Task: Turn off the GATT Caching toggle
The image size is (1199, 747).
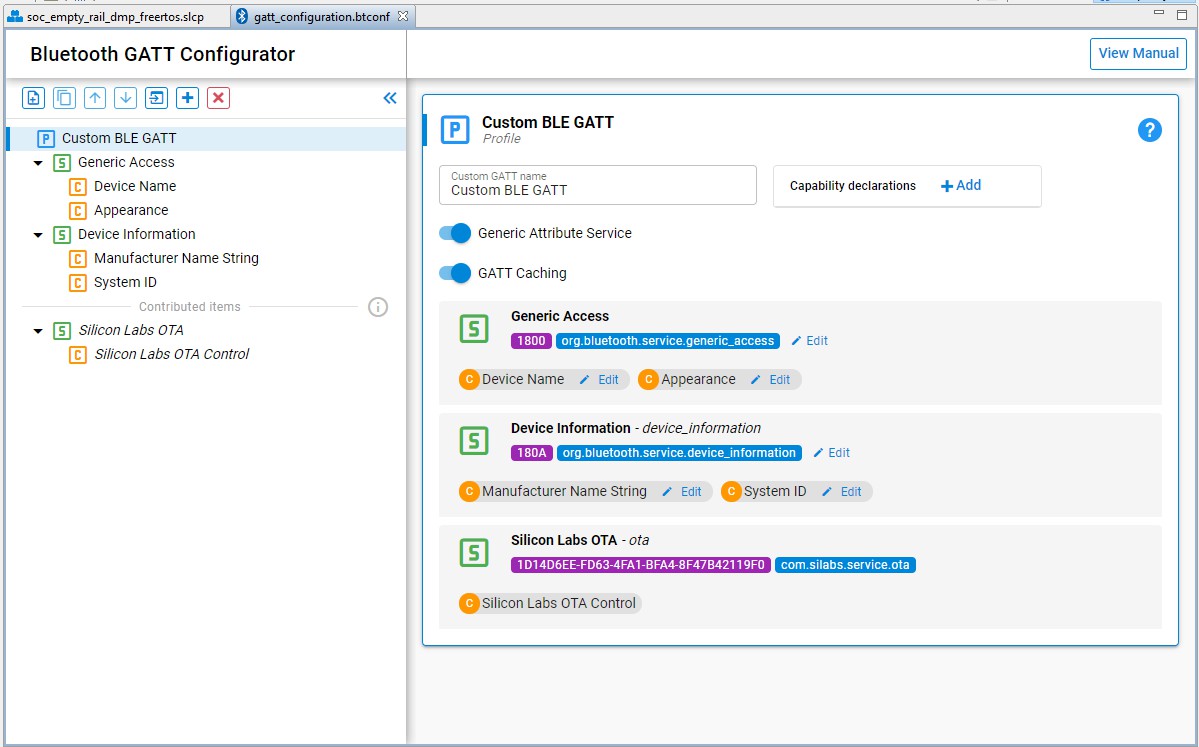Action: coord(455,273)
